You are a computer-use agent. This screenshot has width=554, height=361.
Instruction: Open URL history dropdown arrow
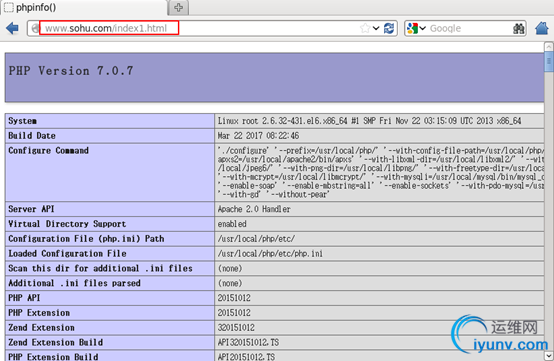coord(376,28)
